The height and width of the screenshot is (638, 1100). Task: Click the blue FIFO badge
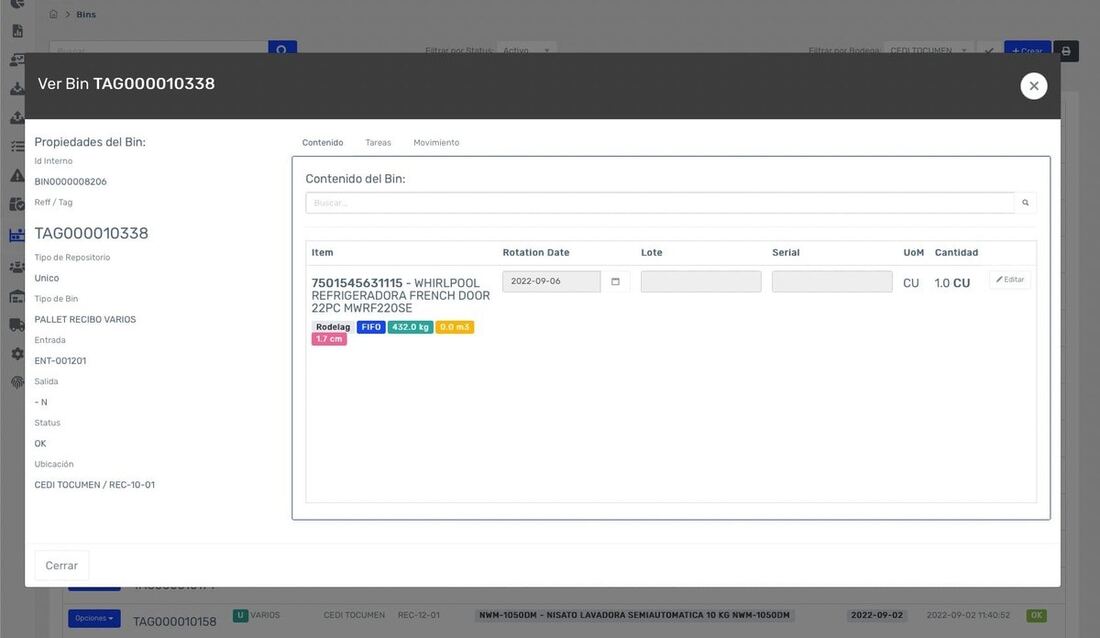tap(371, 327)
